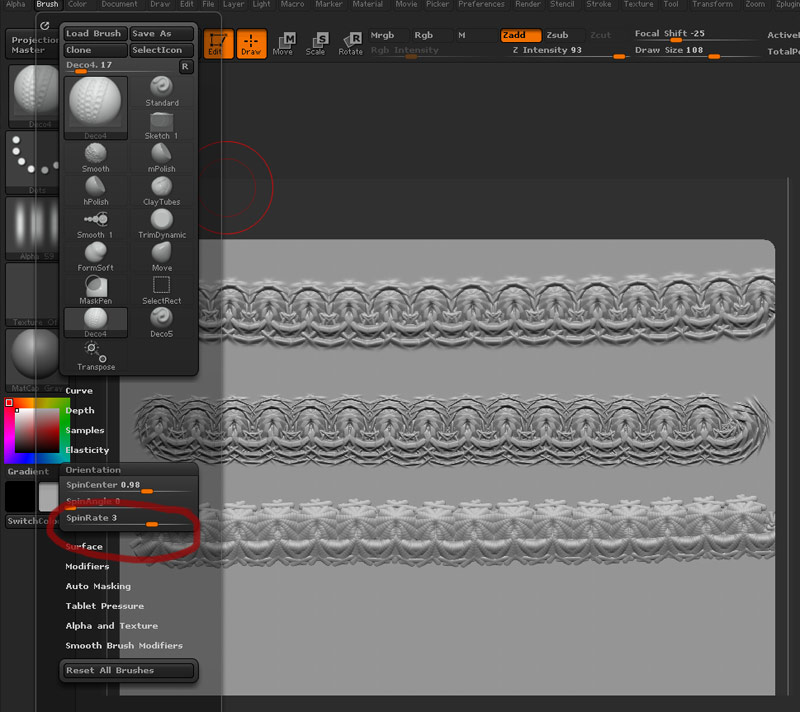This screenshot has width=800, height=712.
Task: Expand the Curve section
Action: (x=79, y=391)
